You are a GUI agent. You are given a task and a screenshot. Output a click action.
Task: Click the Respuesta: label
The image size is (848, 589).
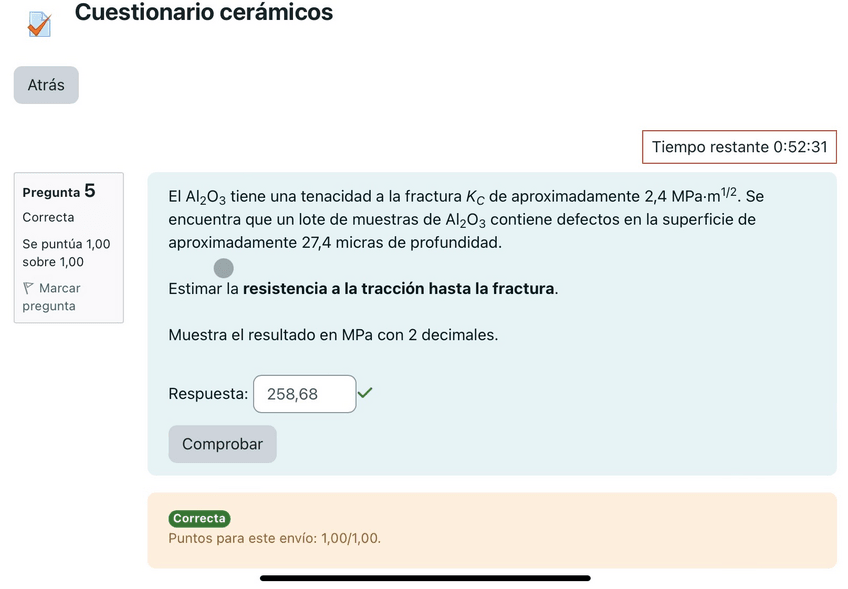click(x=208, y=394)
